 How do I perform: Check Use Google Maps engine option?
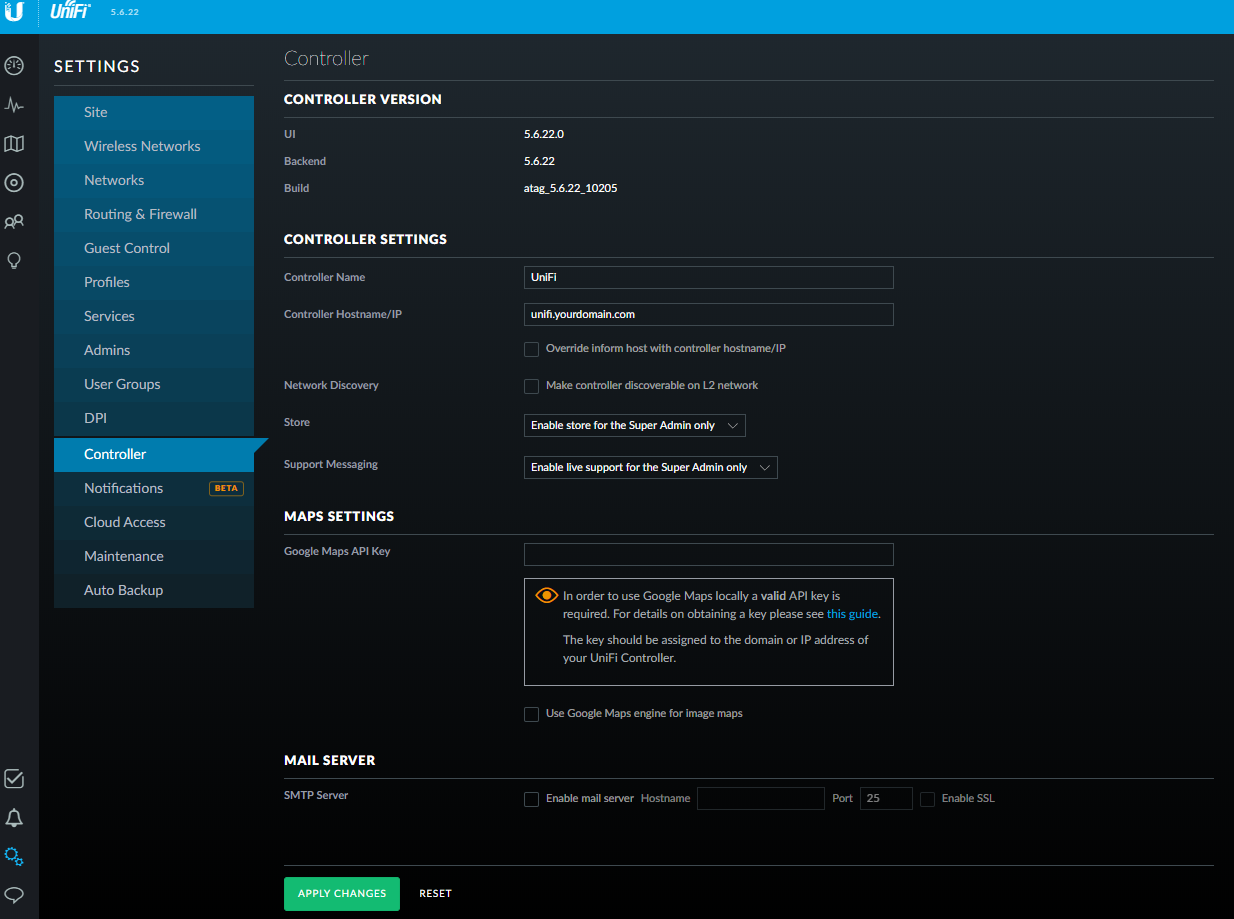click(x=532, y=714)
